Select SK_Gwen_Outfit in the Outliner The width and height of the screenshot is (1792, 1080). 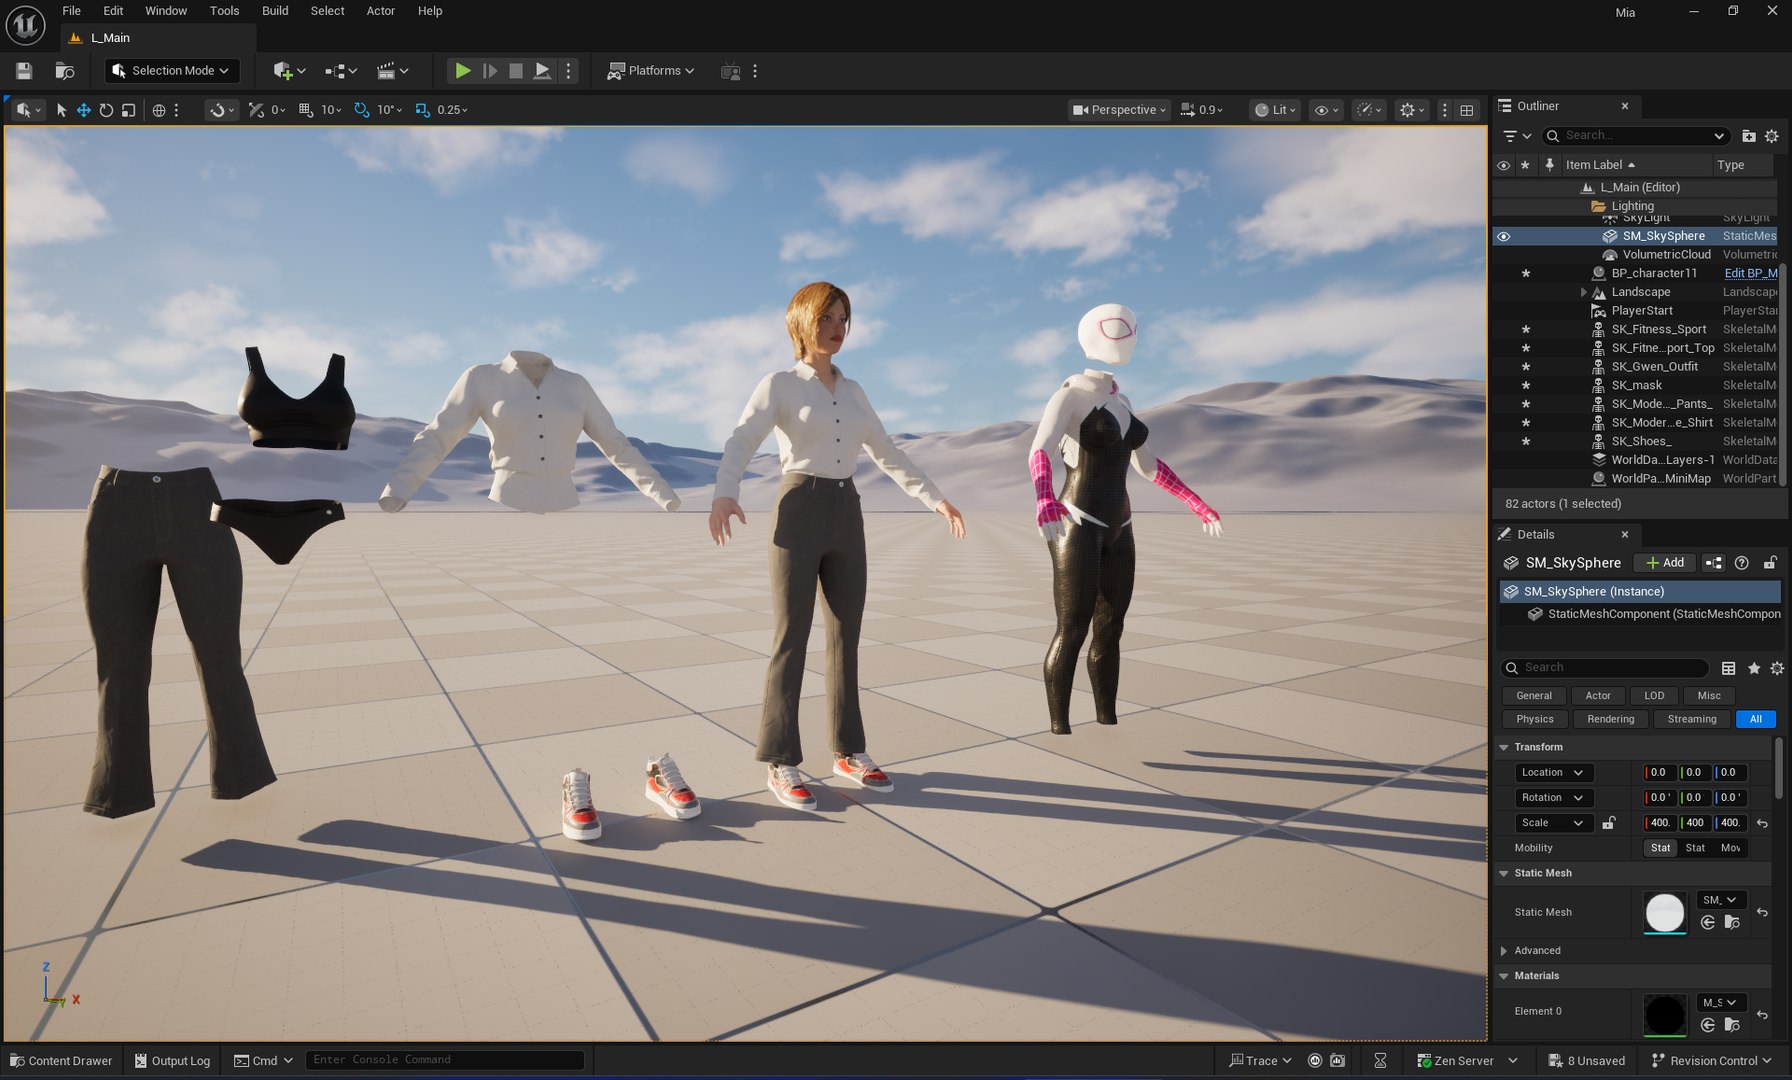click(x=1654, y=367)
